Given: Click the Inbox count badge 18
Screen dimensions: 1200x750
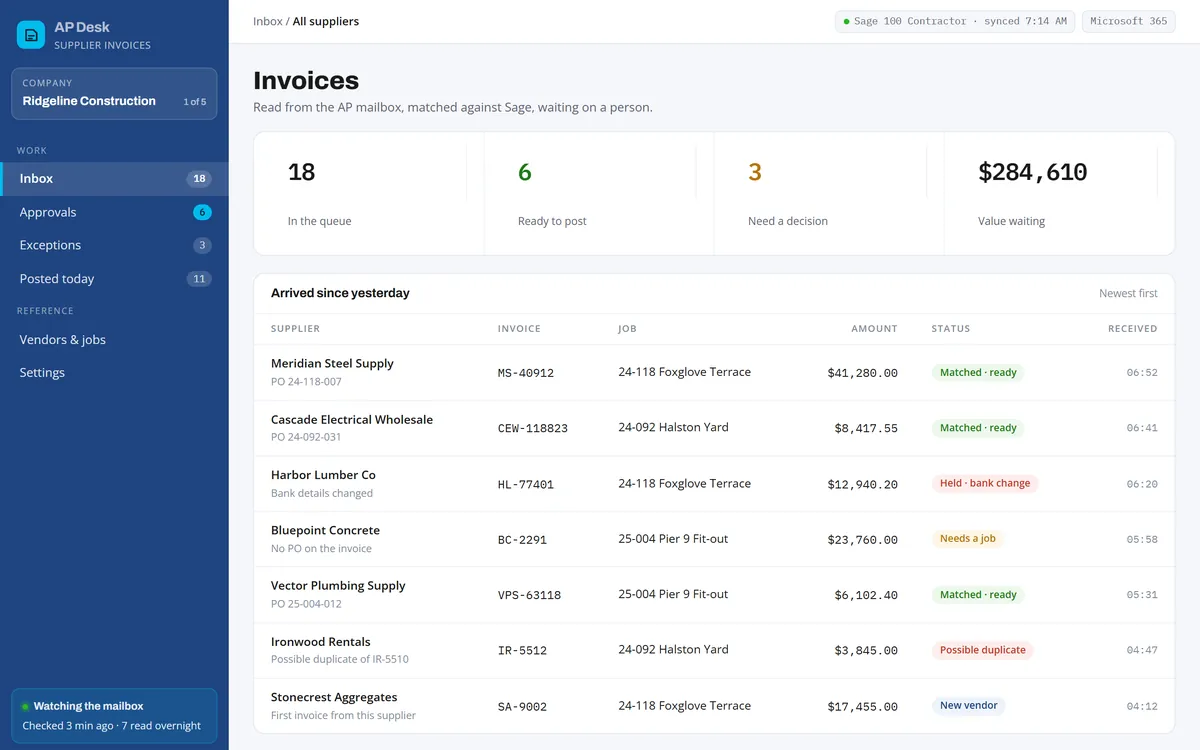Looking at the screenshot, I should click(199, 179).
